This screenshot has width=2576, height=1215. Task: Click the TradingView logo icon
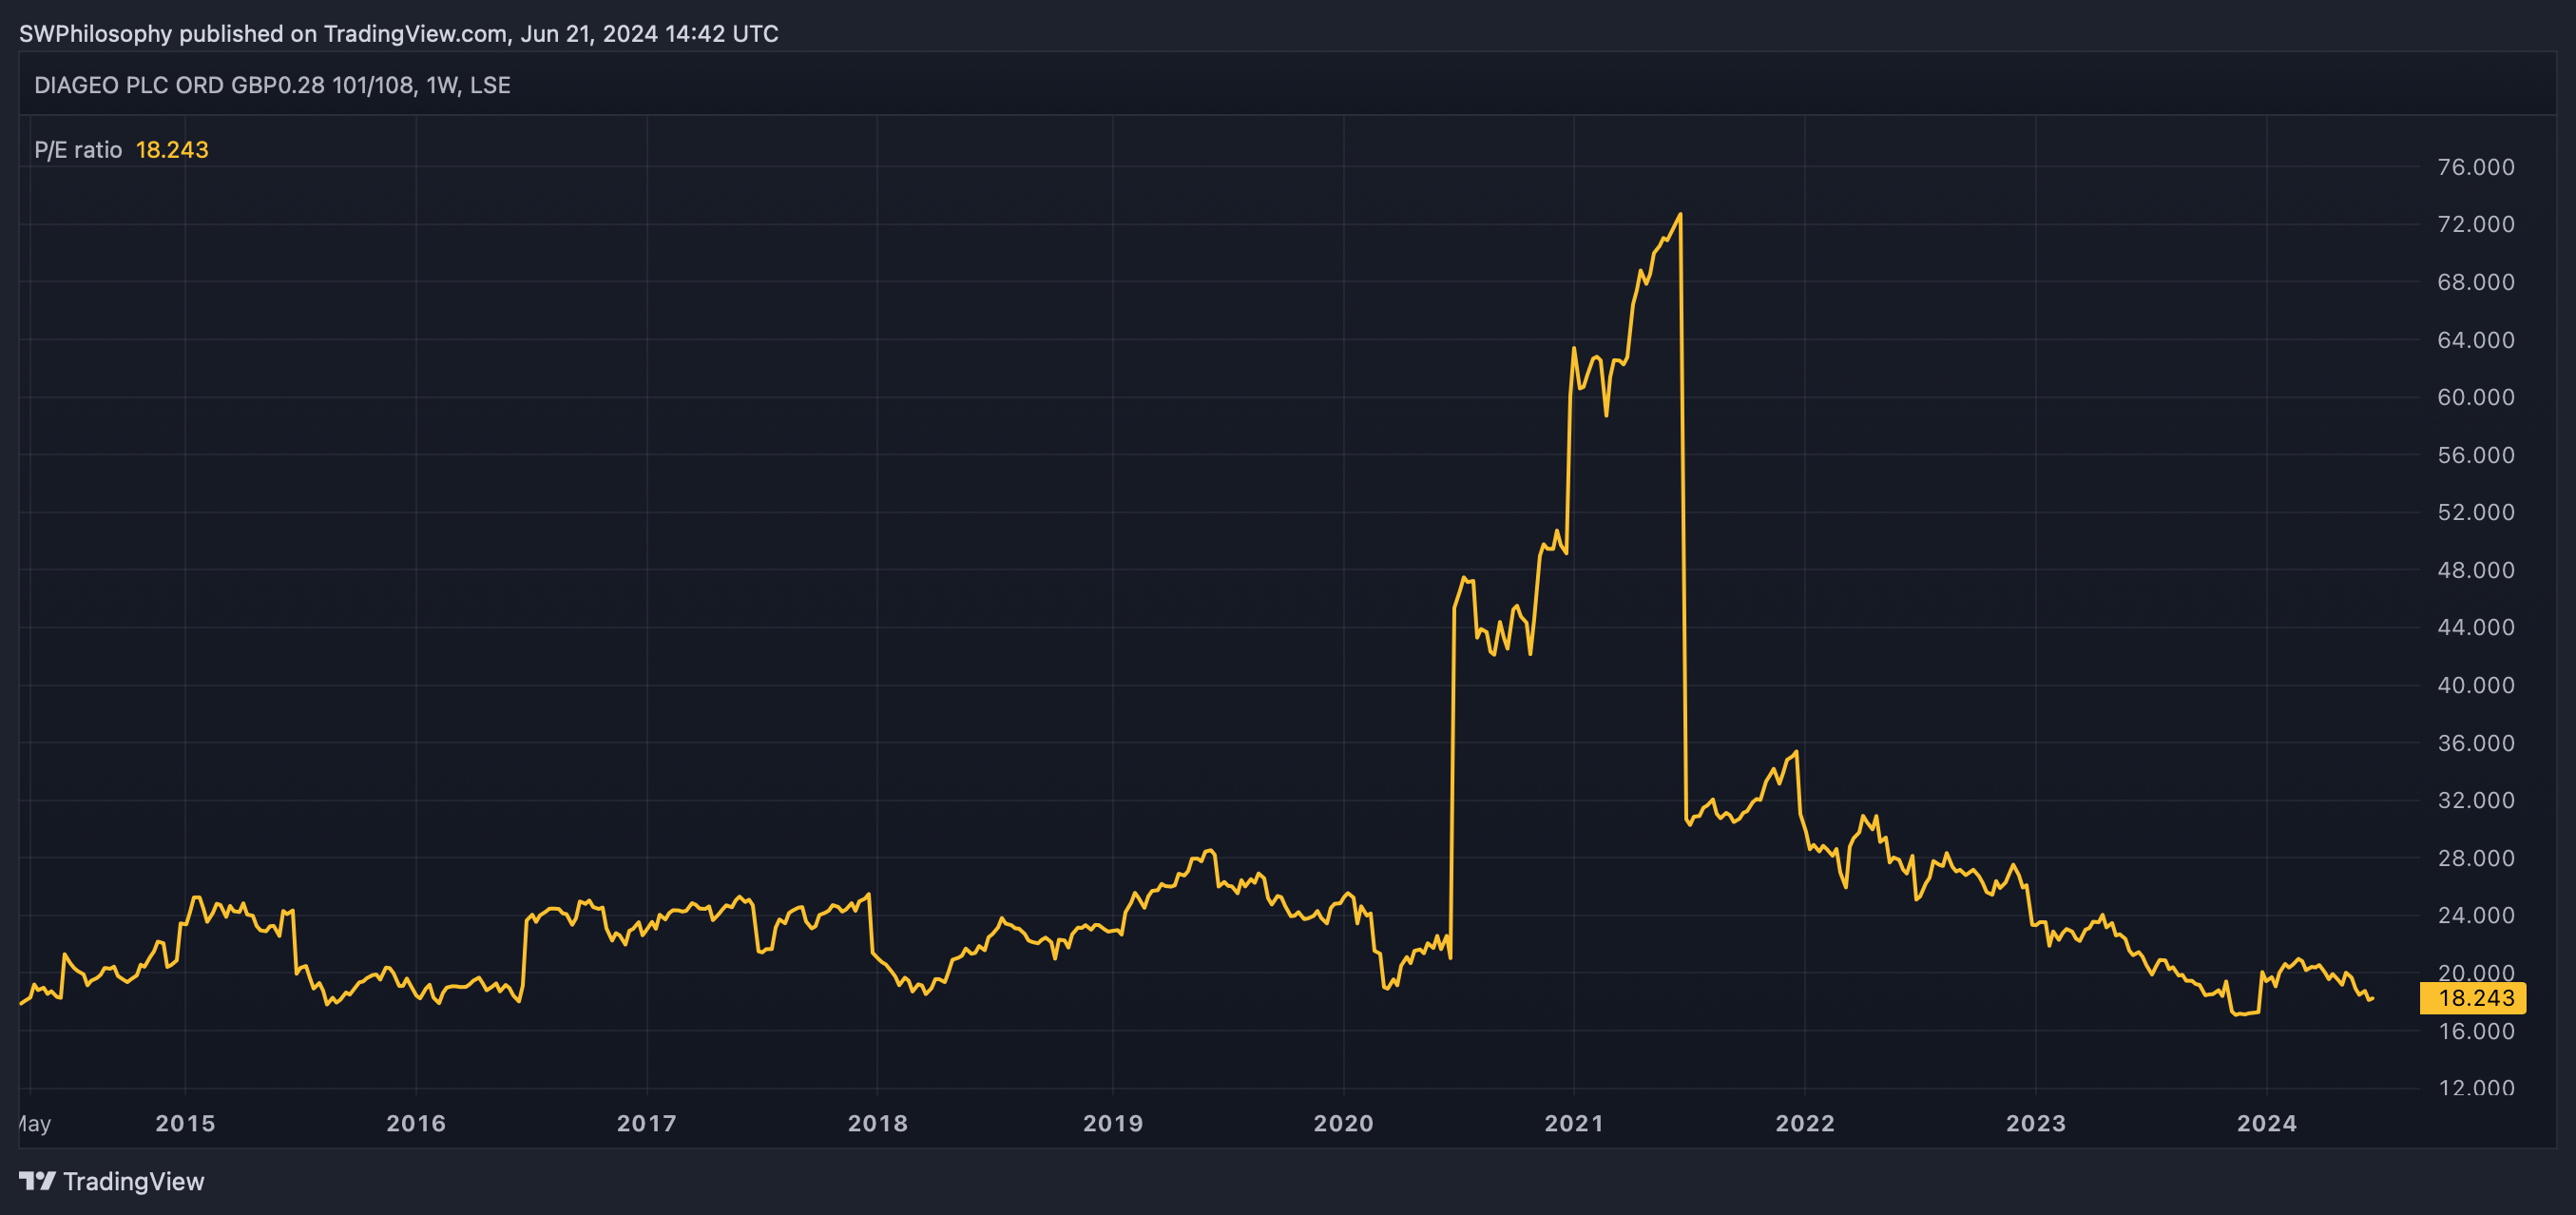pos(37,1181)
